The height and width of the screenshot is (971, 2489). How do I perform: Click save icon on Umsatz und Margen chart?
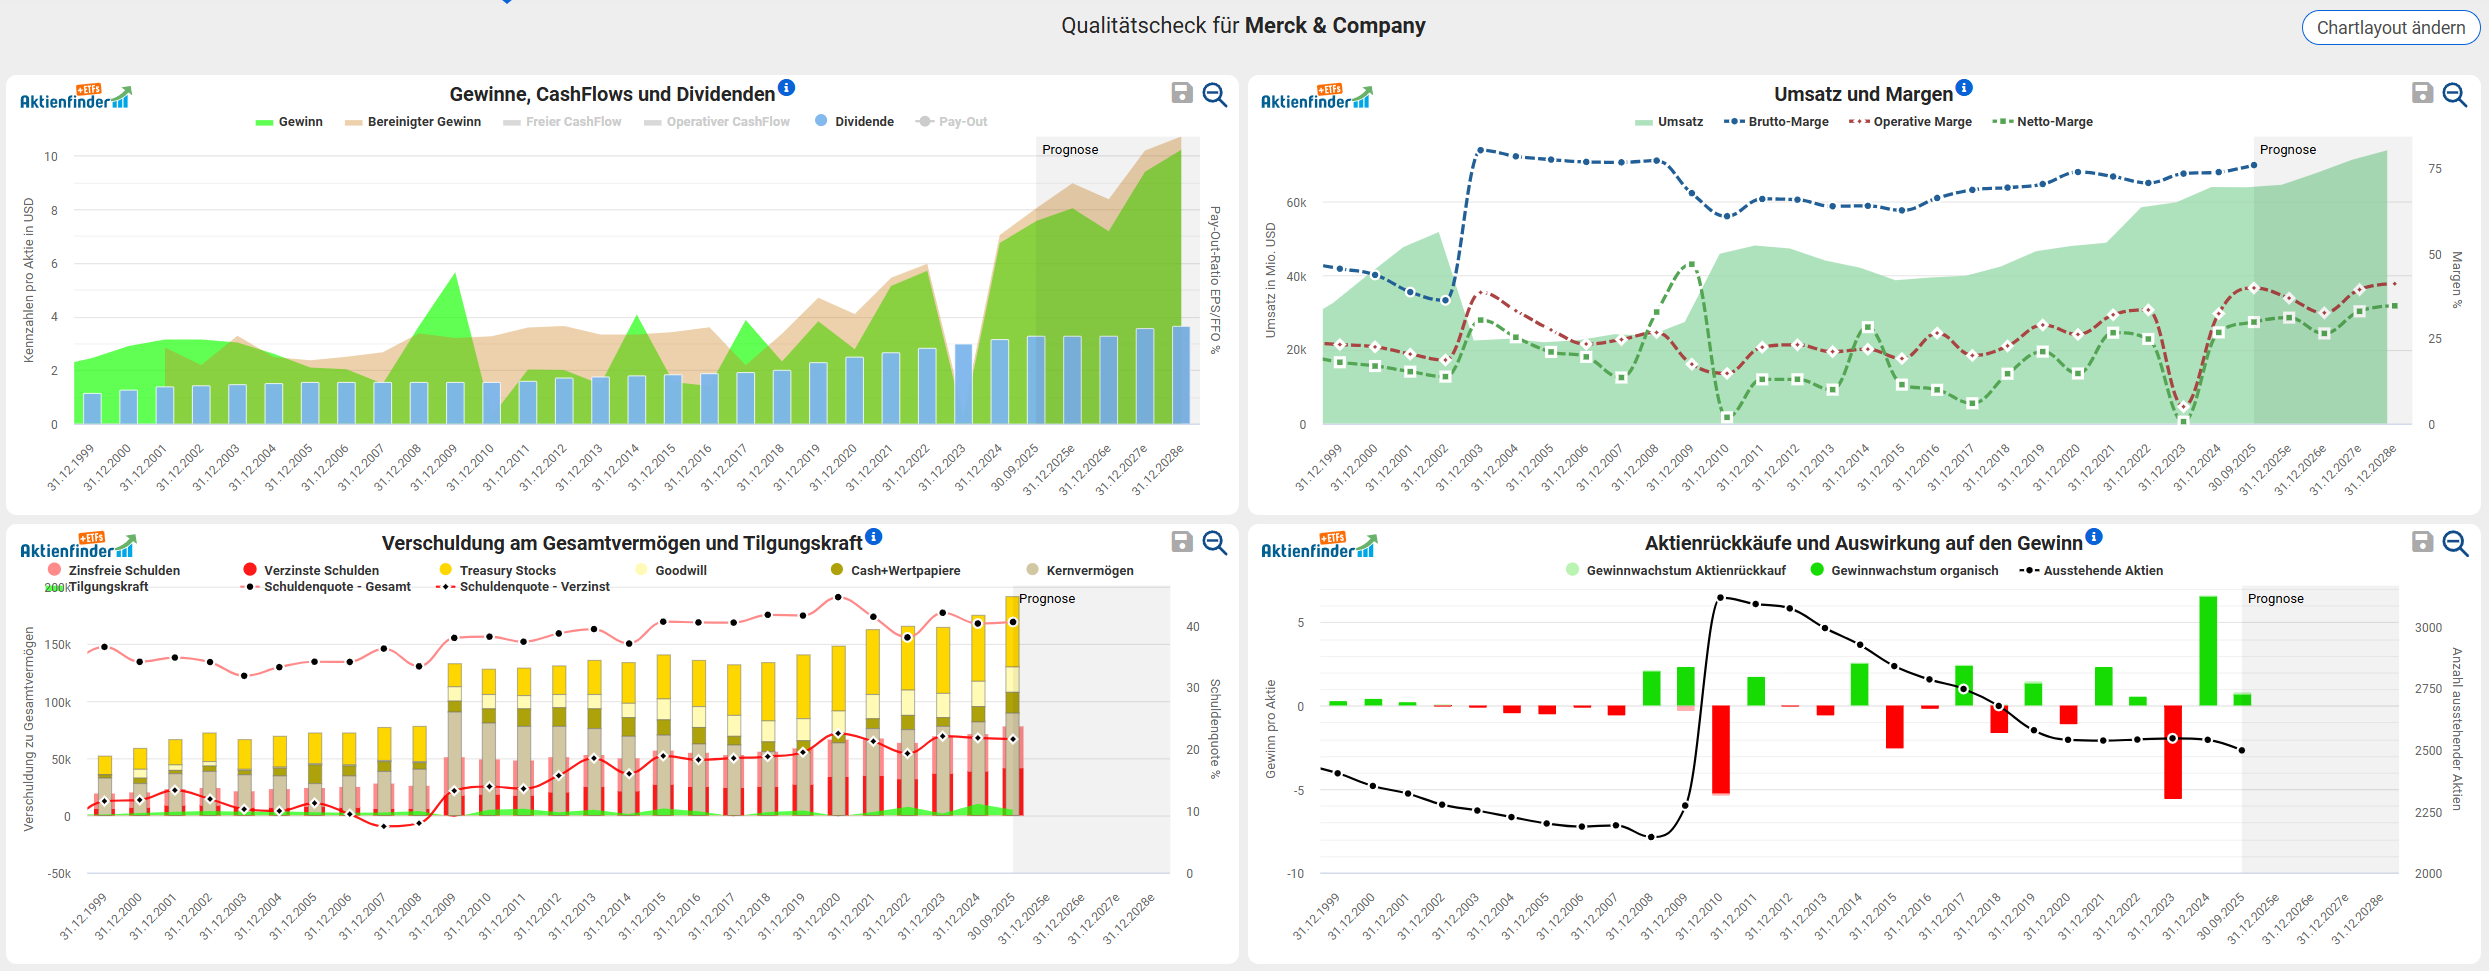2422,93
